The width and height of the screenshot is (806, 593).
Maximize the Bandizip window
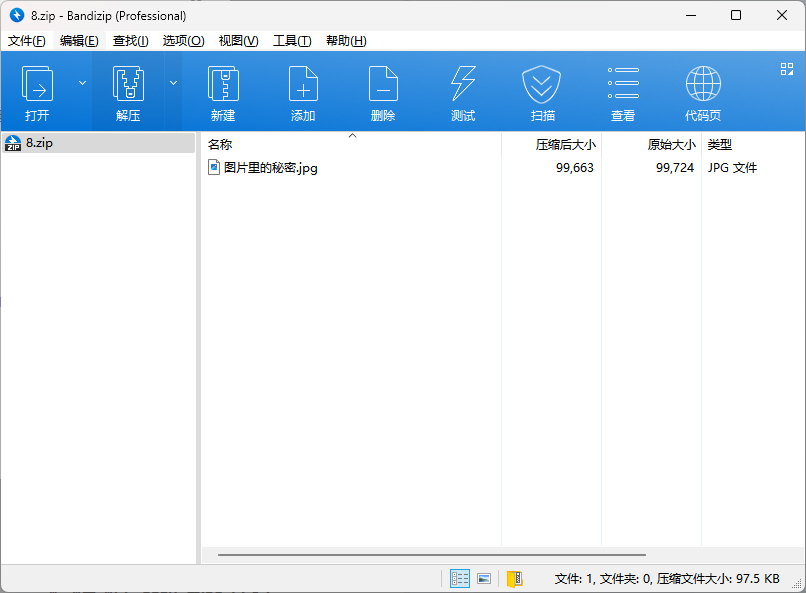736,15
